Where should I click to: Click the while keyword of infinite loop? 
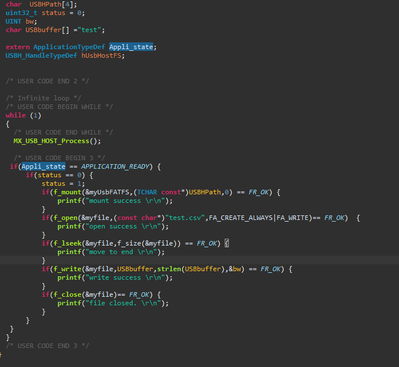click(16, 115)
